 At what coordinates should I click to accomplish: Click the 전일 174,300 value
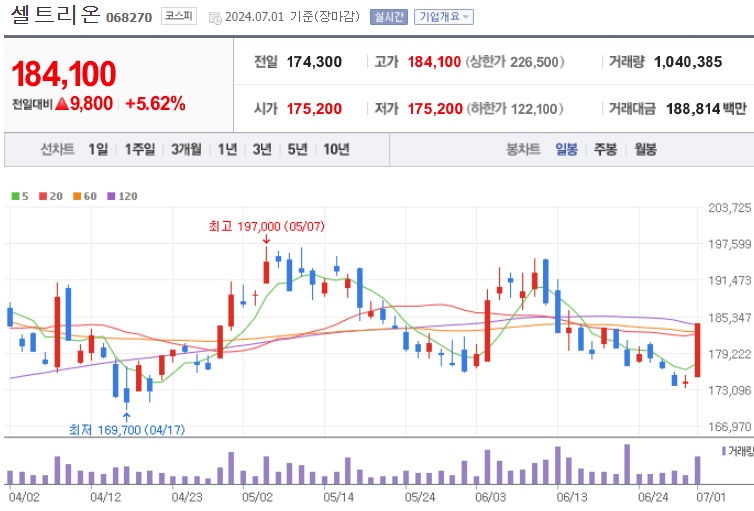[314, 62]
